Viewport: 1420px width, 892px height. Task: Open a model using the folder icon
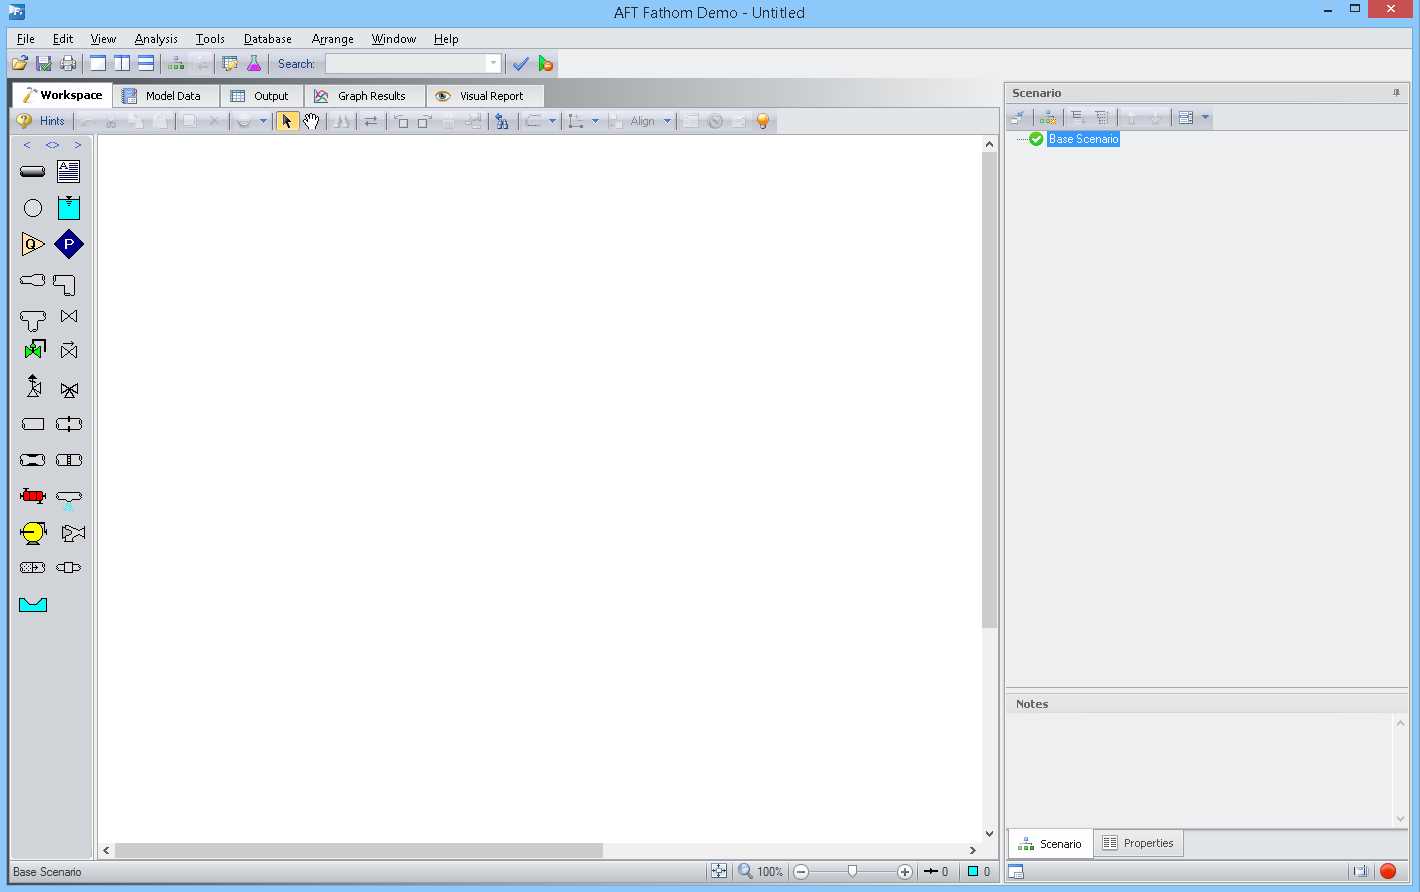click(19, 62)
